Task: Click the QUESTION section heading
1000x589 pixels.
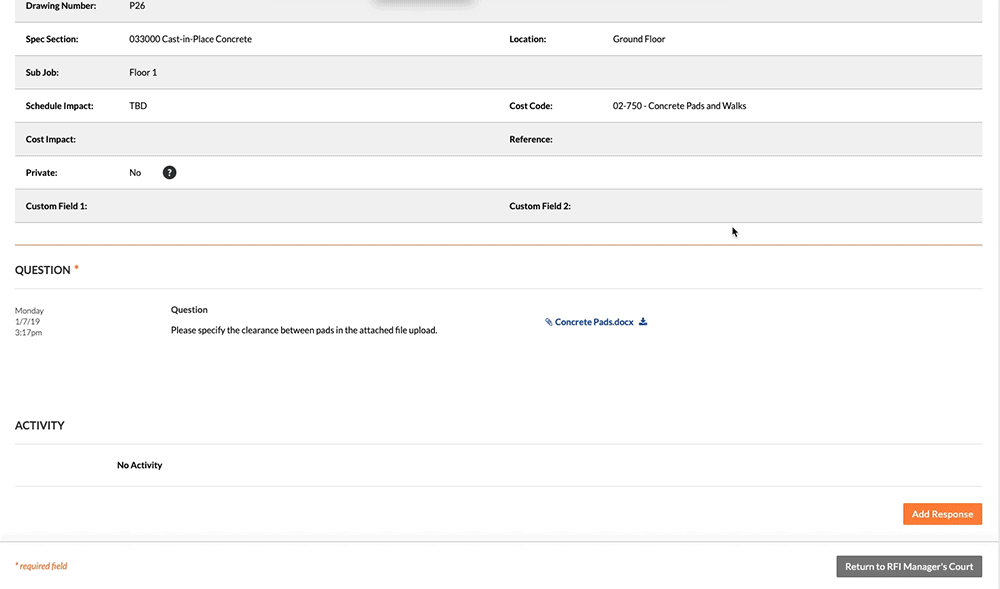Action: (43, 270)
